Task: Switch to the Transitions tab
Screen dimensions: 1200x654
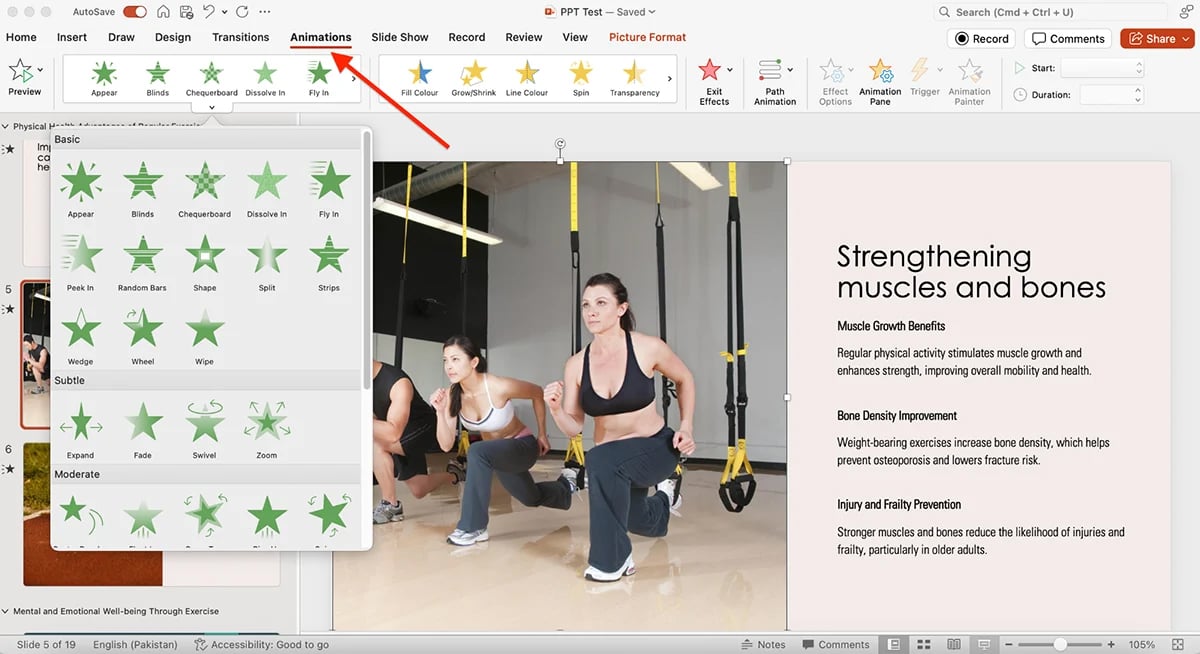Action: coord(240,37)
